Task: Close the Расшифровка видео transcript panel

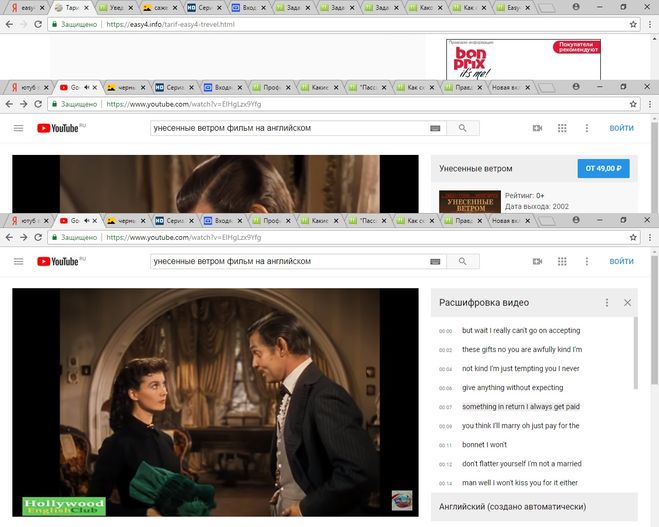Action: [x=627, y=303]
